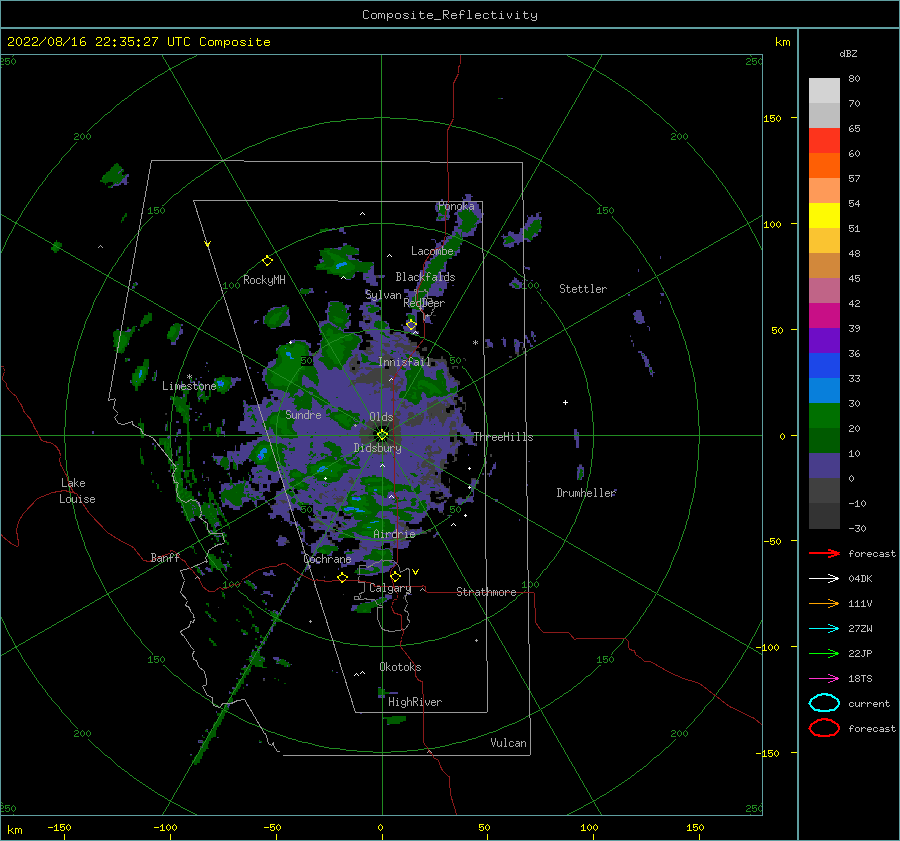Click the Cochrane city label

click(327, 559)
